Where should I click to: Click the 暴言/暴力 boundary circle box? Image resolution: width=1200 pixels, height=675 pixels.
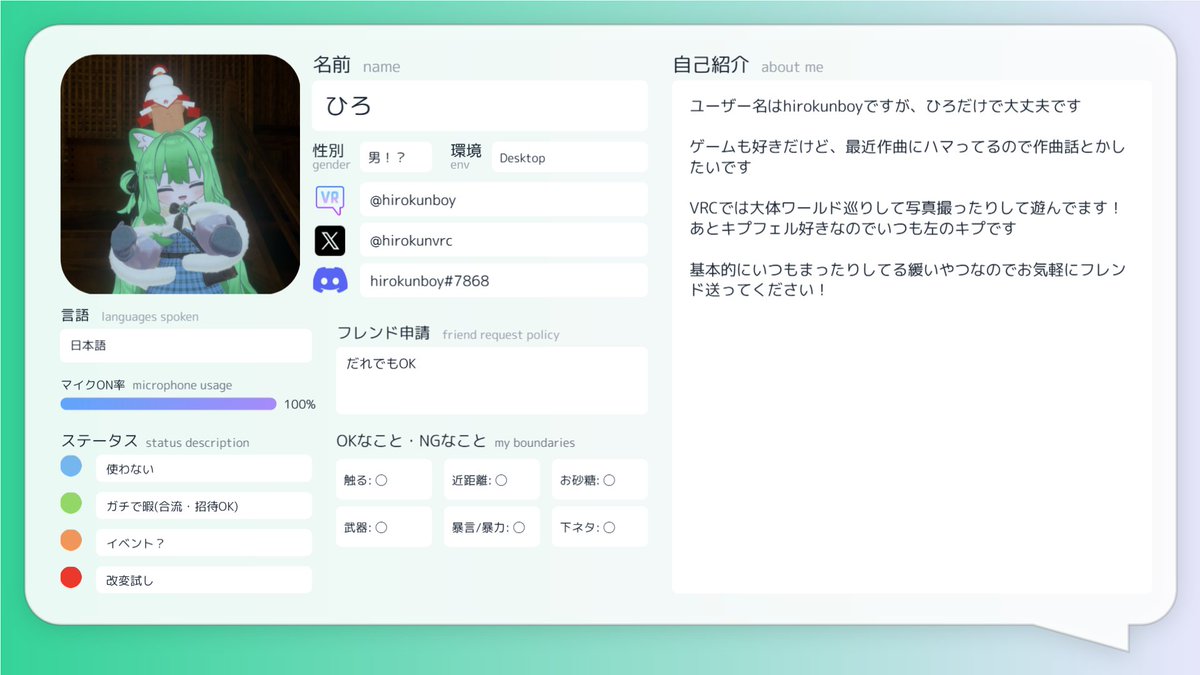tap(492, 527)
